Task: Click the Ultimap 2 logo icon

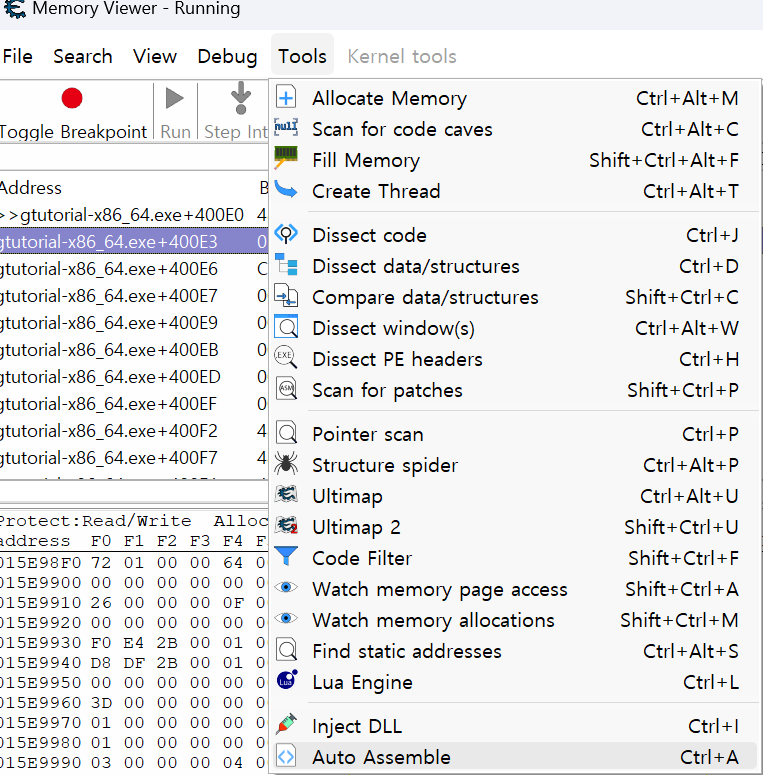Action: [286, 525]
